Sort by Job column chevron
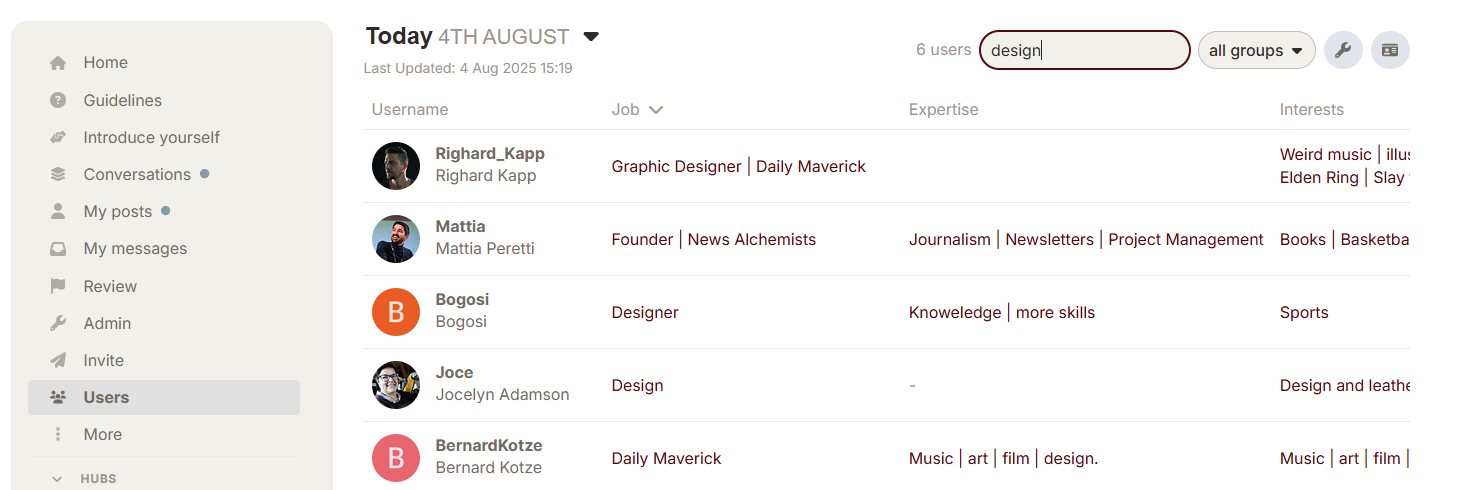1465x490 pixels. pos(656,110)
